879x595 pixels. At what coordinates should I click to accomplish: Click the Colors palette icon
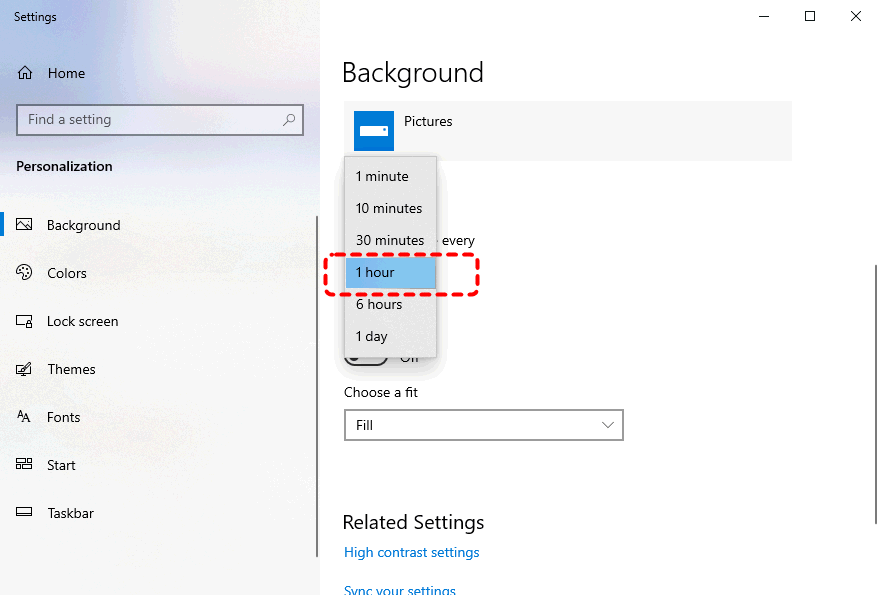point(25,273)
